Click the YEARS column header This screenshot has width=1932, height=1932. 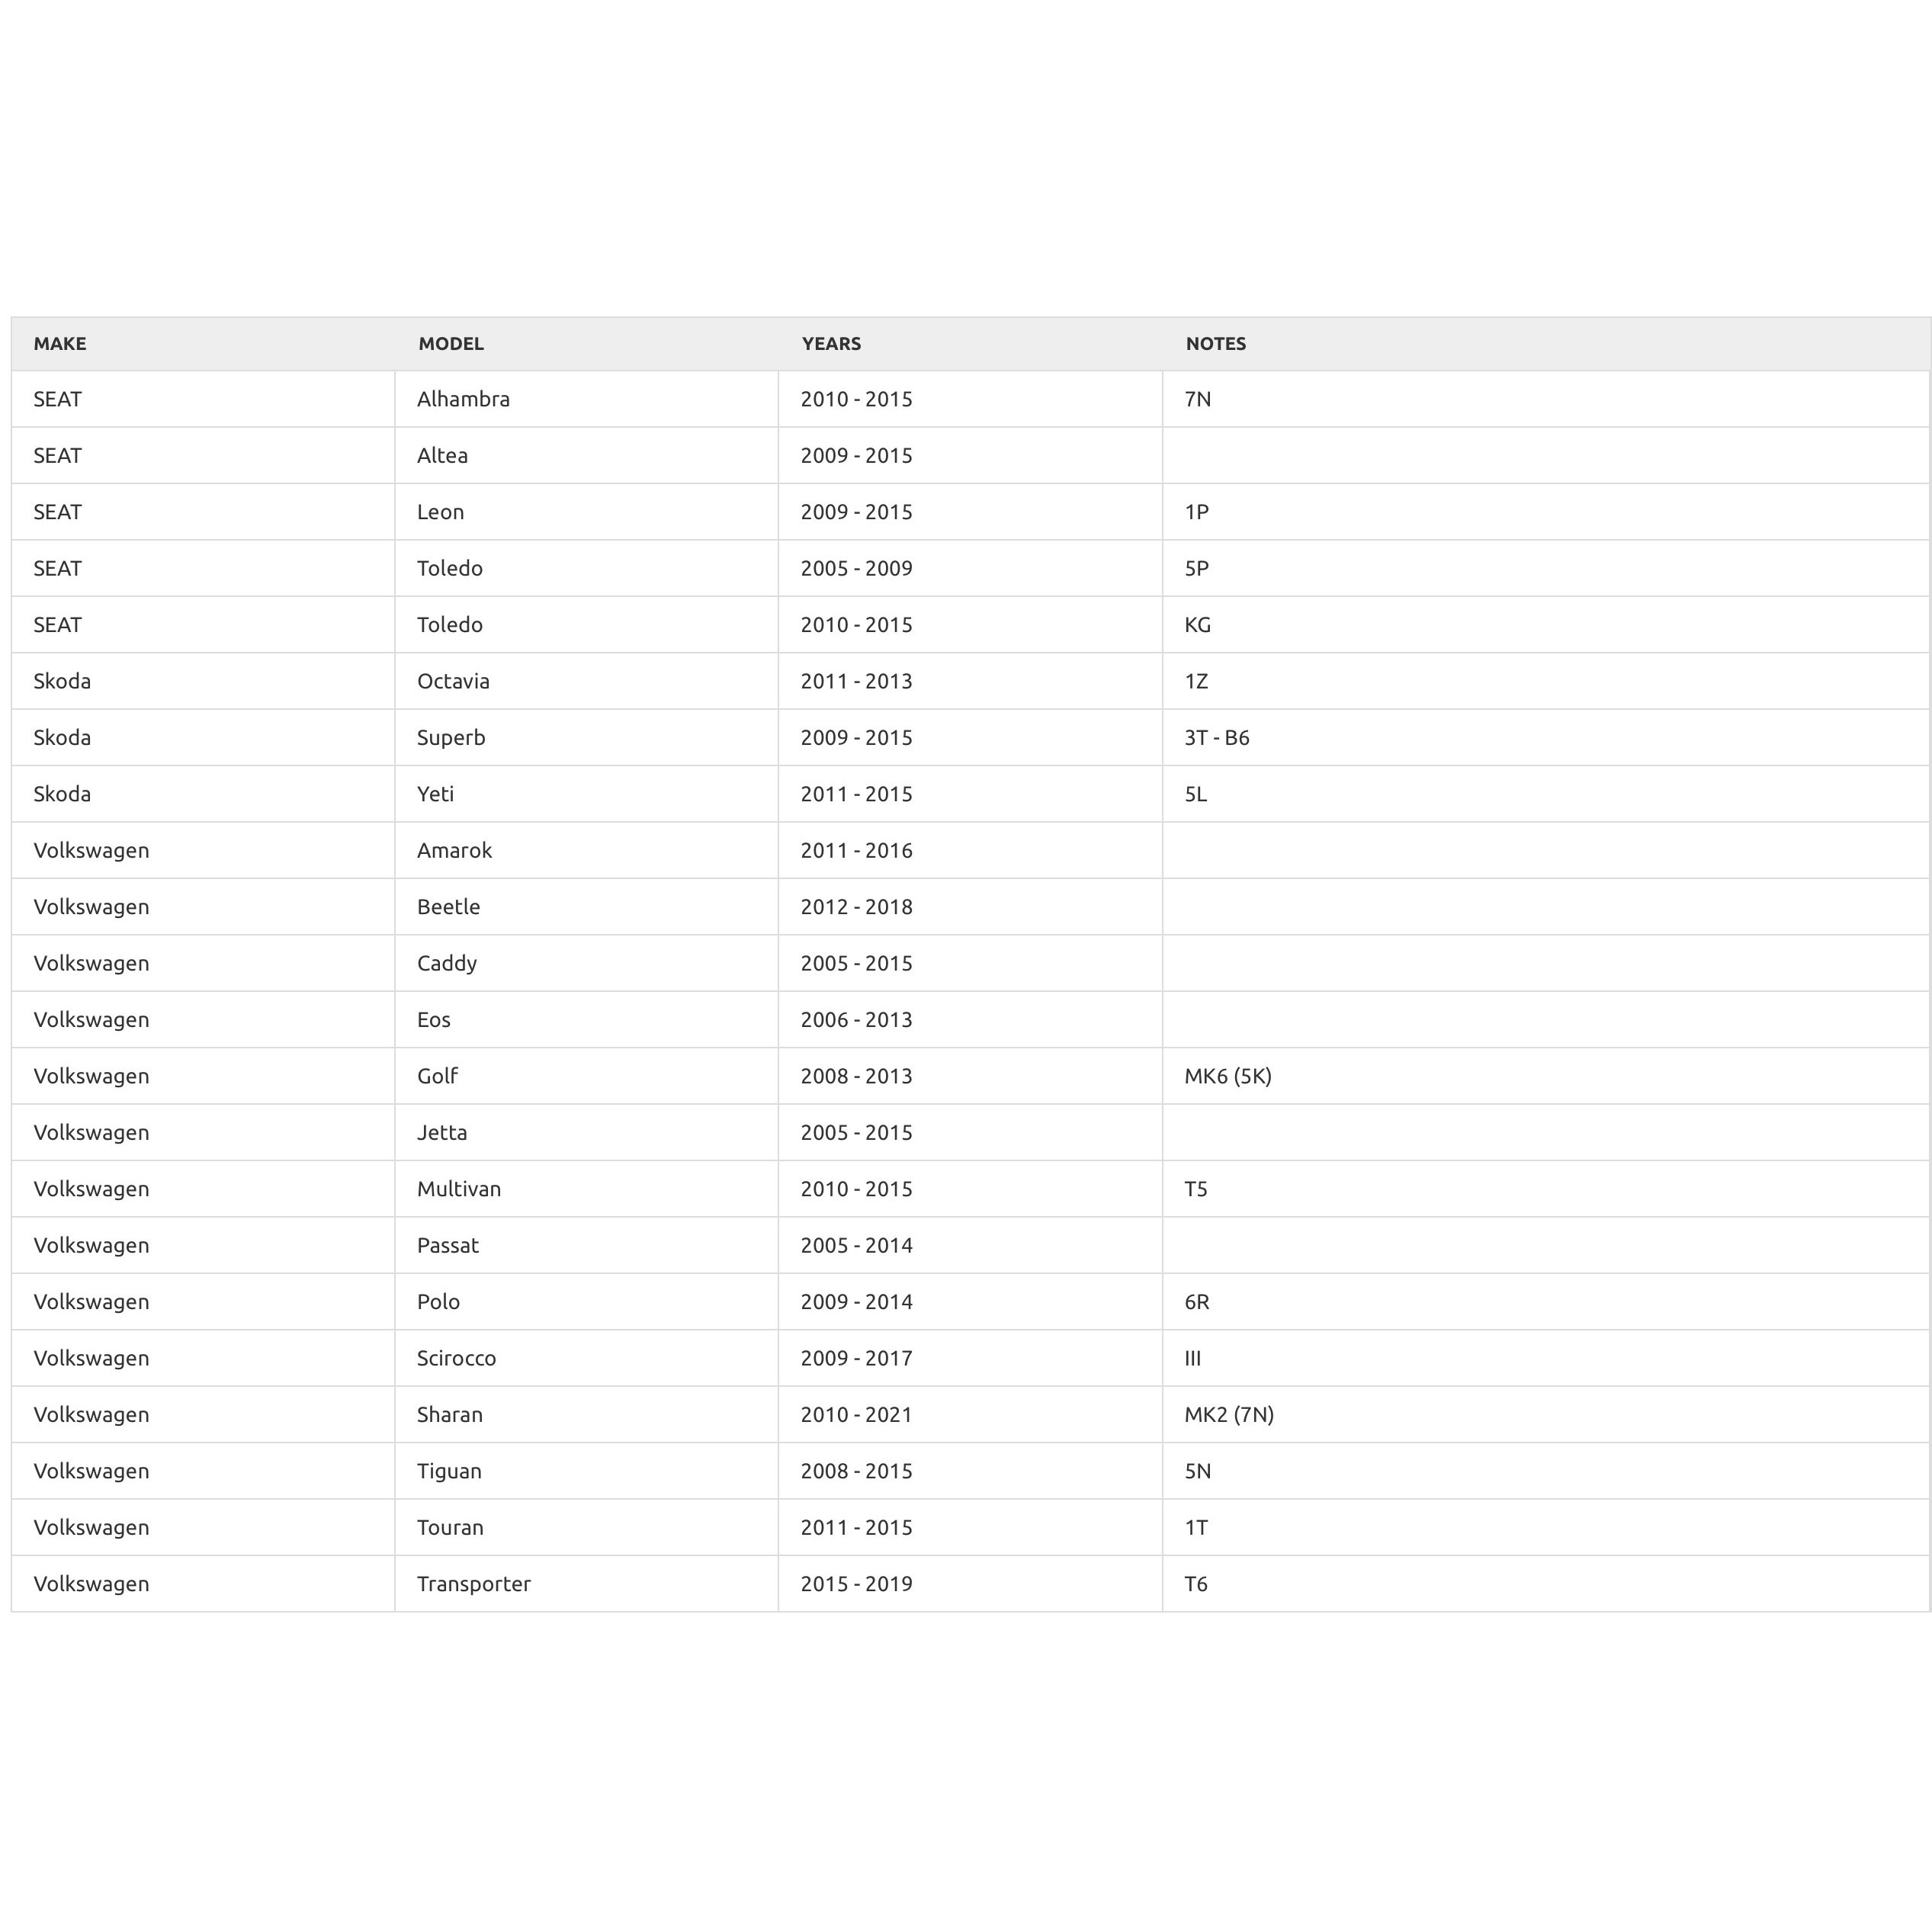pos(831,344)
